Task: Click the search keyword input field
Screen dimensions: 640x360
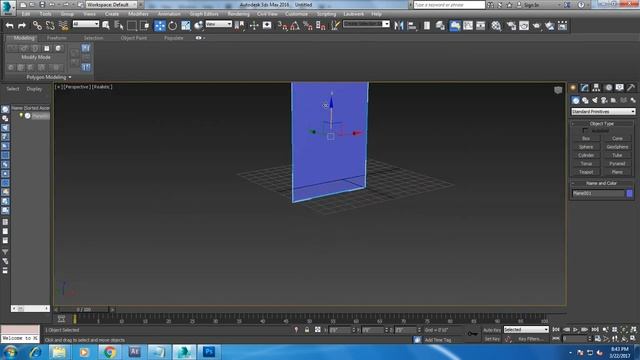Action: tap(449, 5)
